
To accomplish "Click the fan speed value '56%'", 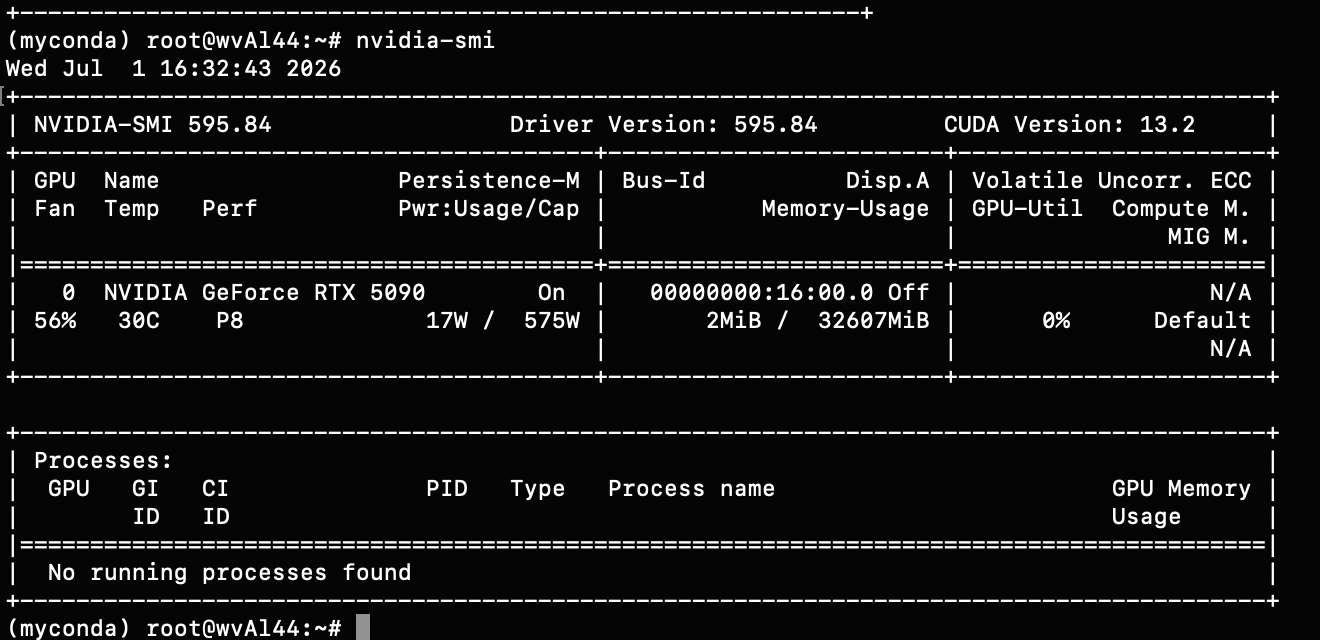I will click(55, 321).
